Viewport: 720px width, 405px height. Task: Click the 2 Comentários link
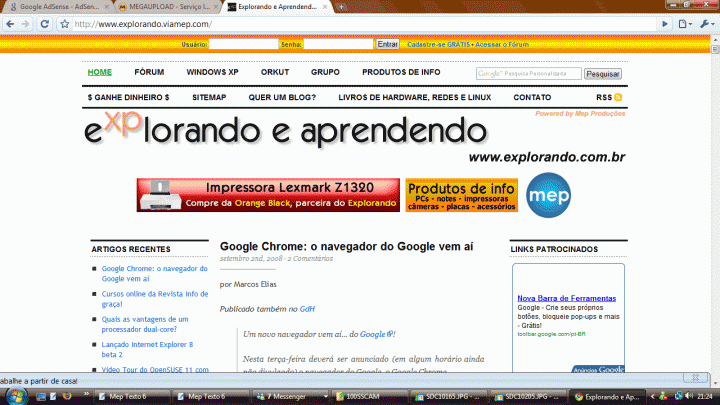pyautogui.click(x=310, y=259)
